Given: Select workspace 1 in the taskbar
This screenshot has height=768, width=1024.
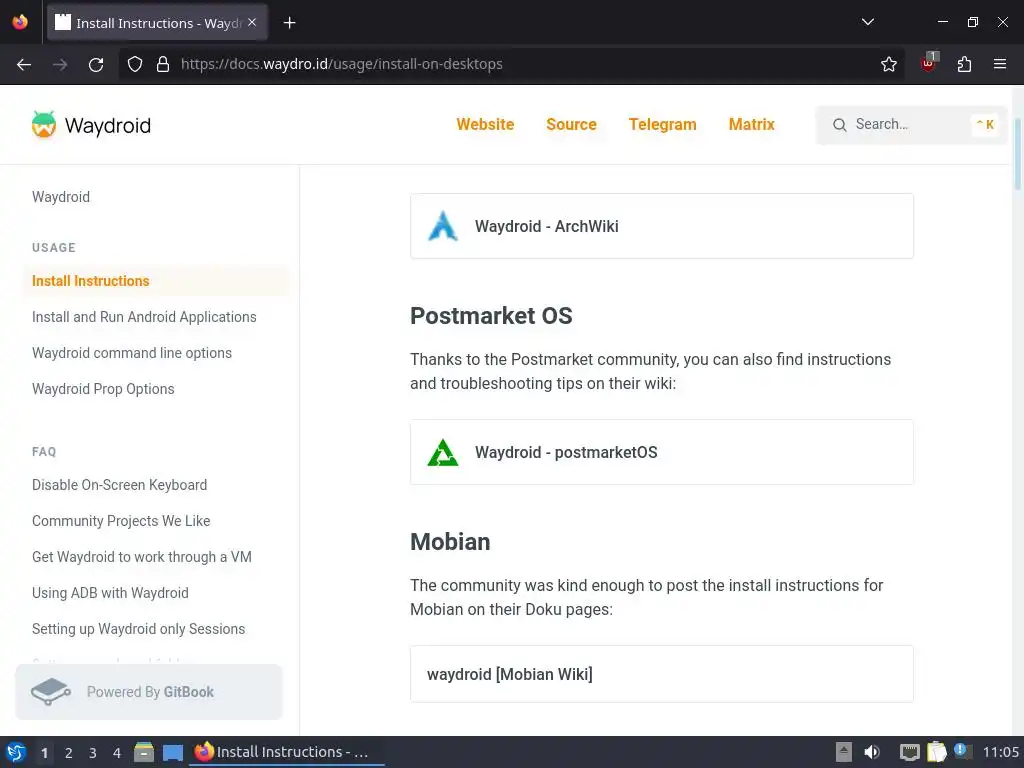Looking at the screenshot, I should tap(44, 753).
